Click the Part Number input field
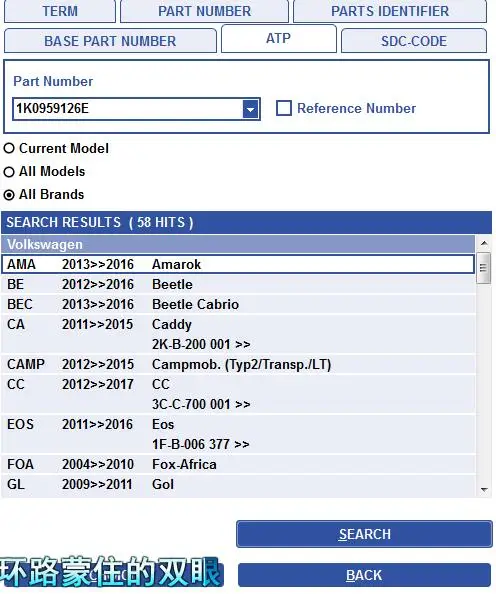 click(x=128, y=109)
